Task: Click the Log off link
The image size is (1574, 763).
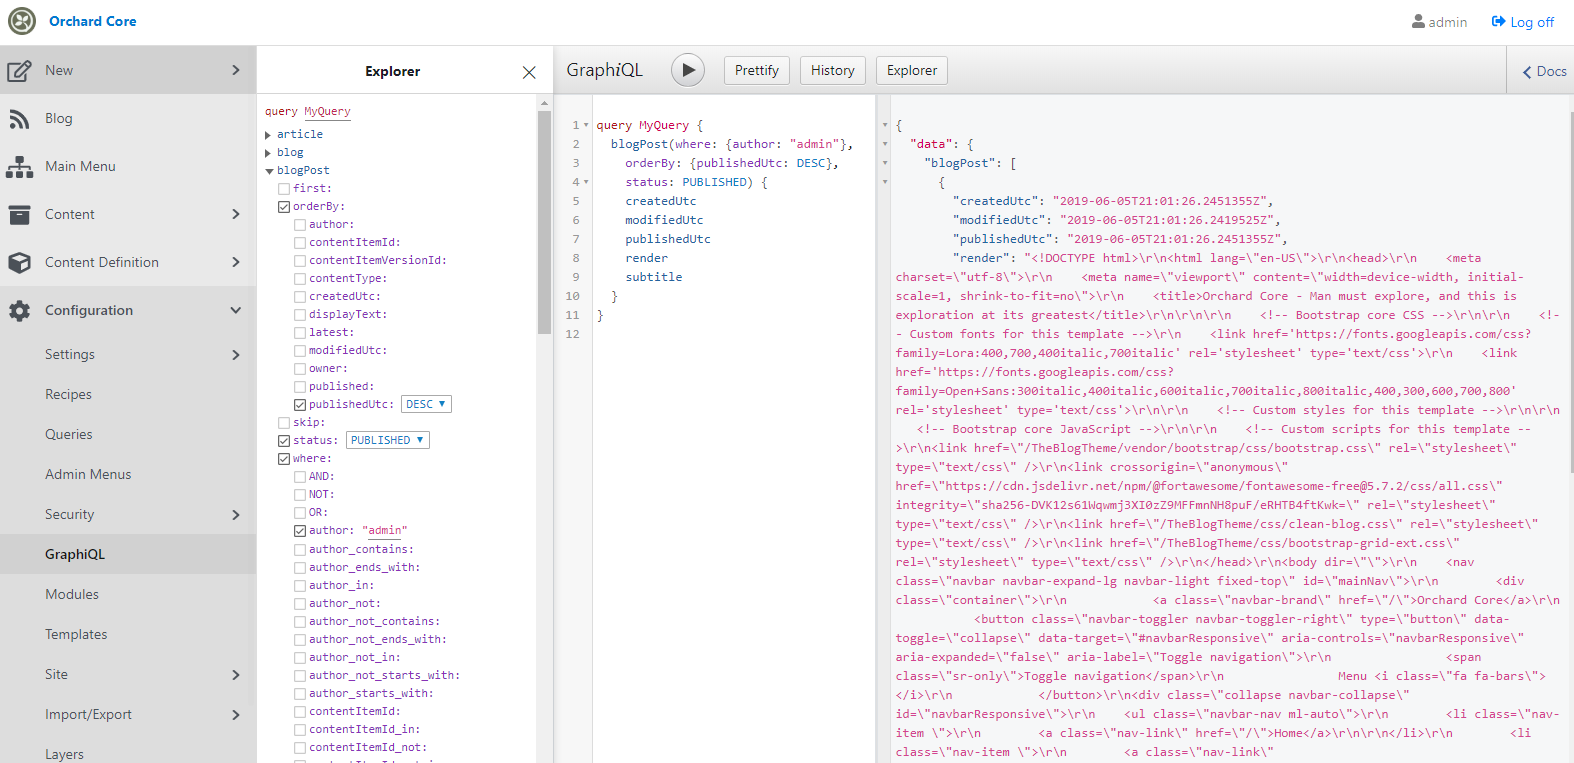Action: (1523, 22)
